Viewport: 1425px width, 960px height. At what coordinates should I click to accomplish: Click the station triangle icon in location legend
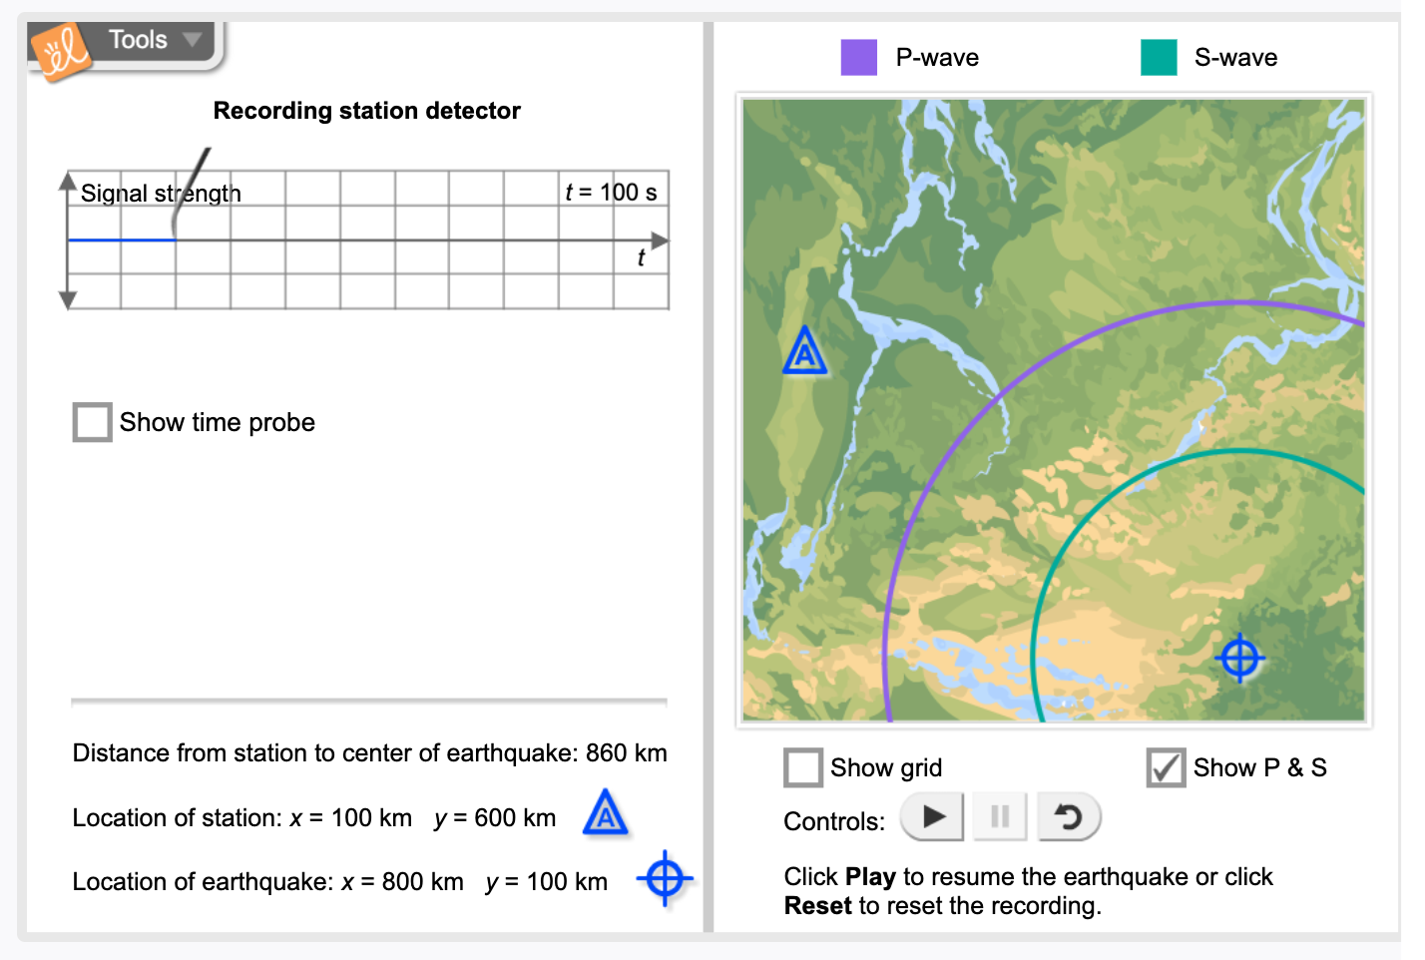pyautogui.click(x=605, y=814)
